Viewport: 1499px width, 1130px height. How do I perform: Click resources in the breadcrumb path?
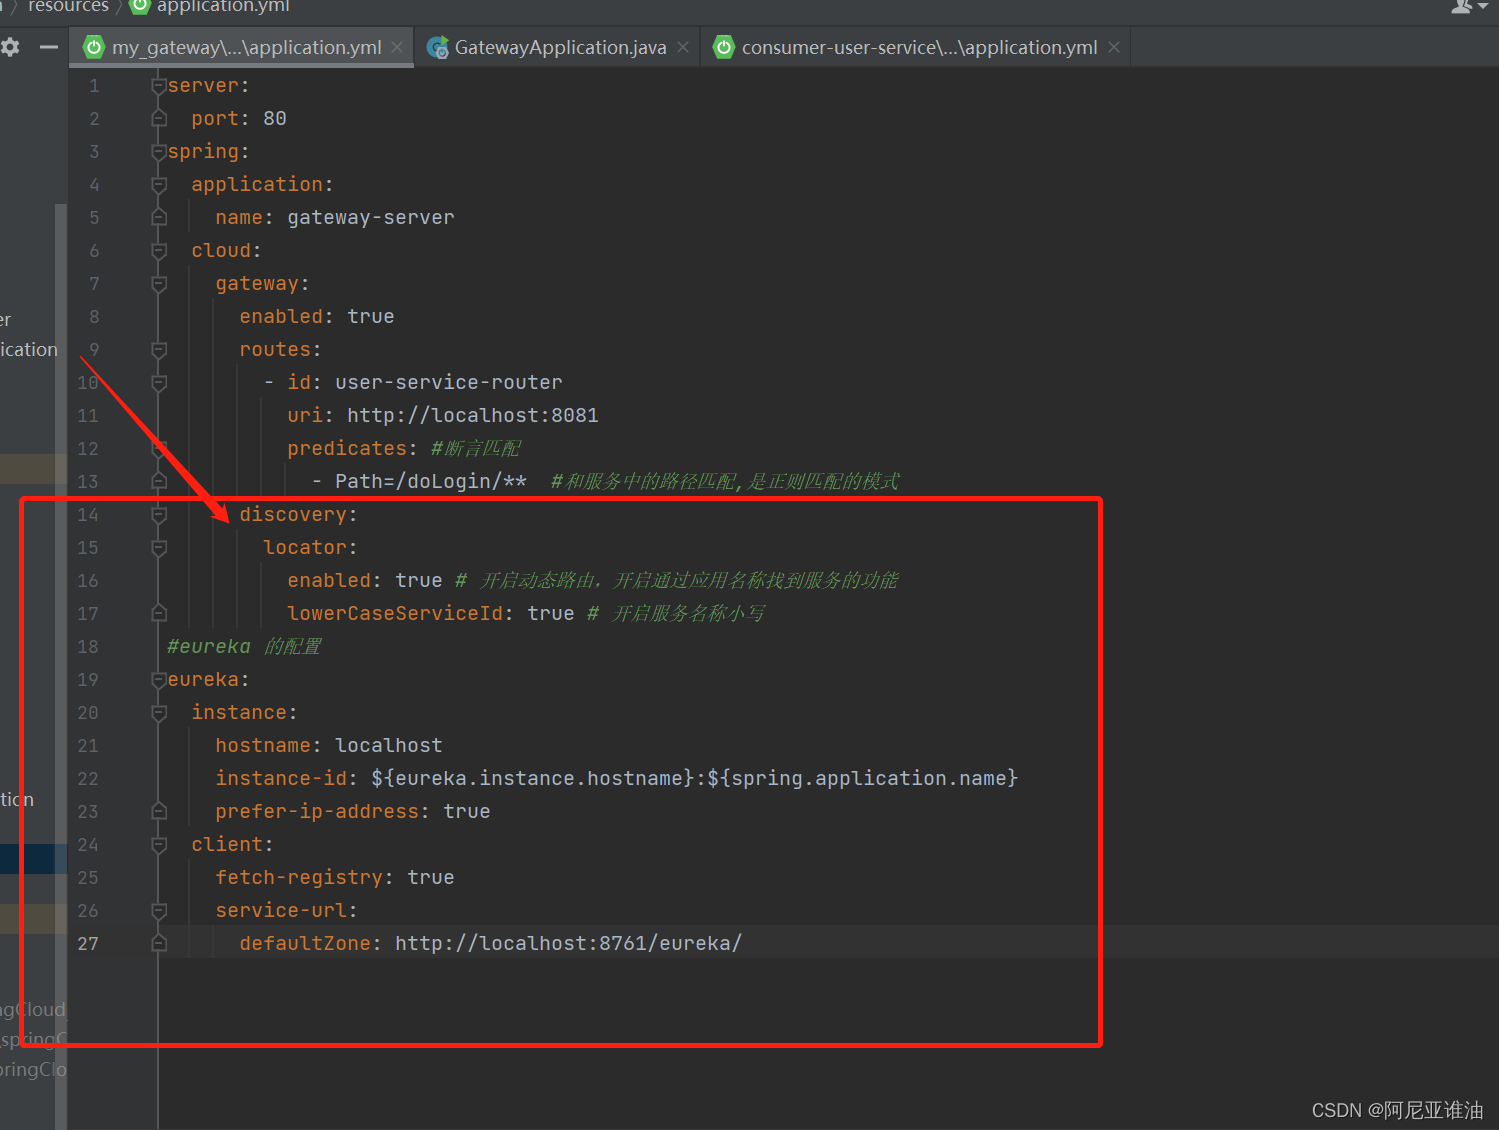pyautogui.click(x=68, y=6)
